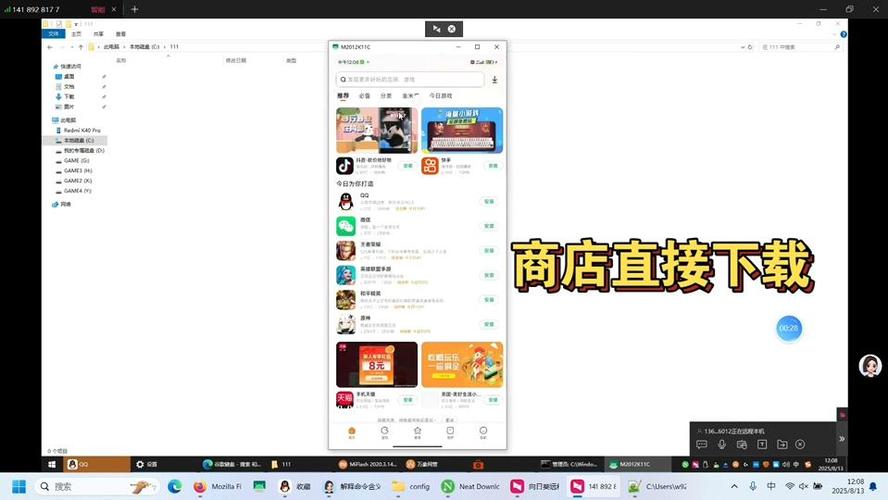Click the disconnect X icon in remote panel
This screenshot has width=888, height=500.
(x=800, y=445)
